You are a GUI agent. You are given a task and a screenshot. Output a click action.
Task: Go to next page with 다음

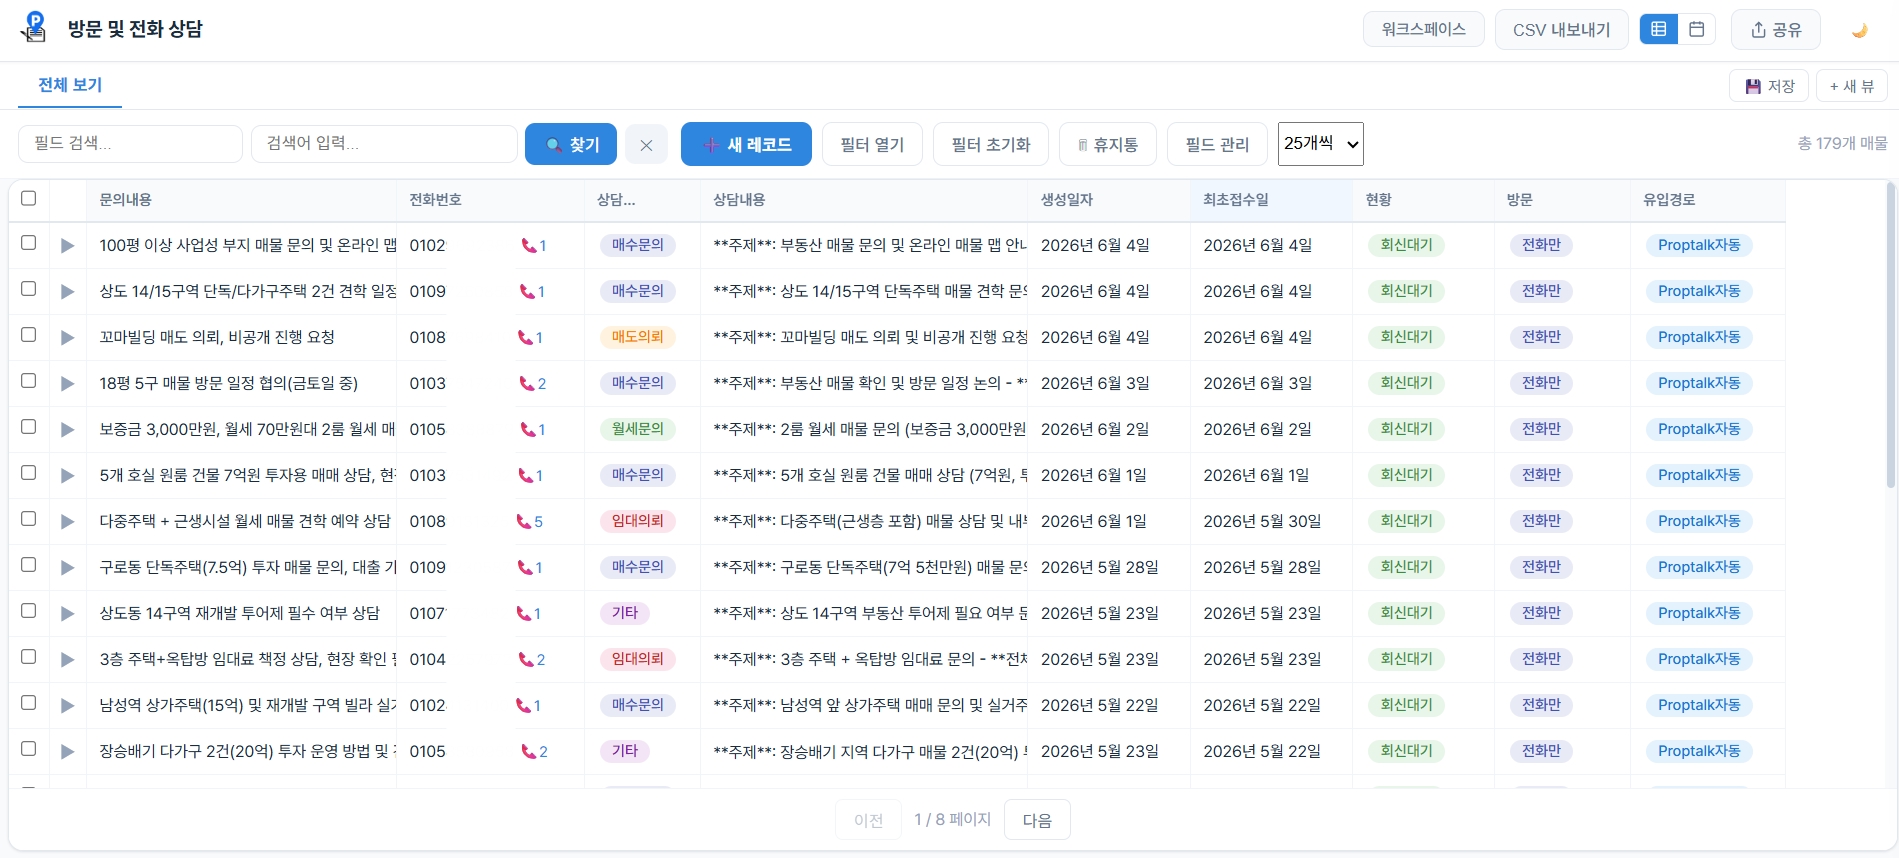click(1037, 820)
